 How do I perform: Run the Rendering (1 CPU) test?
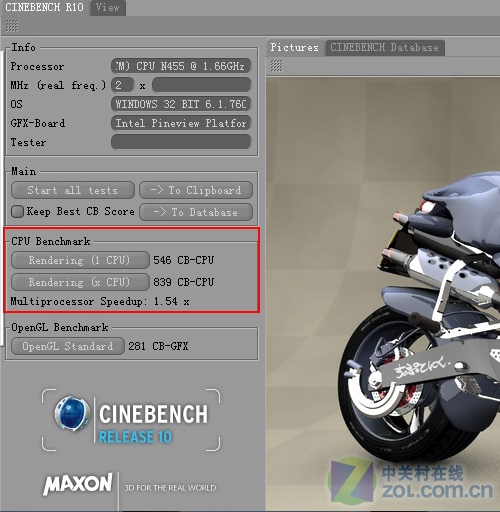80,260
